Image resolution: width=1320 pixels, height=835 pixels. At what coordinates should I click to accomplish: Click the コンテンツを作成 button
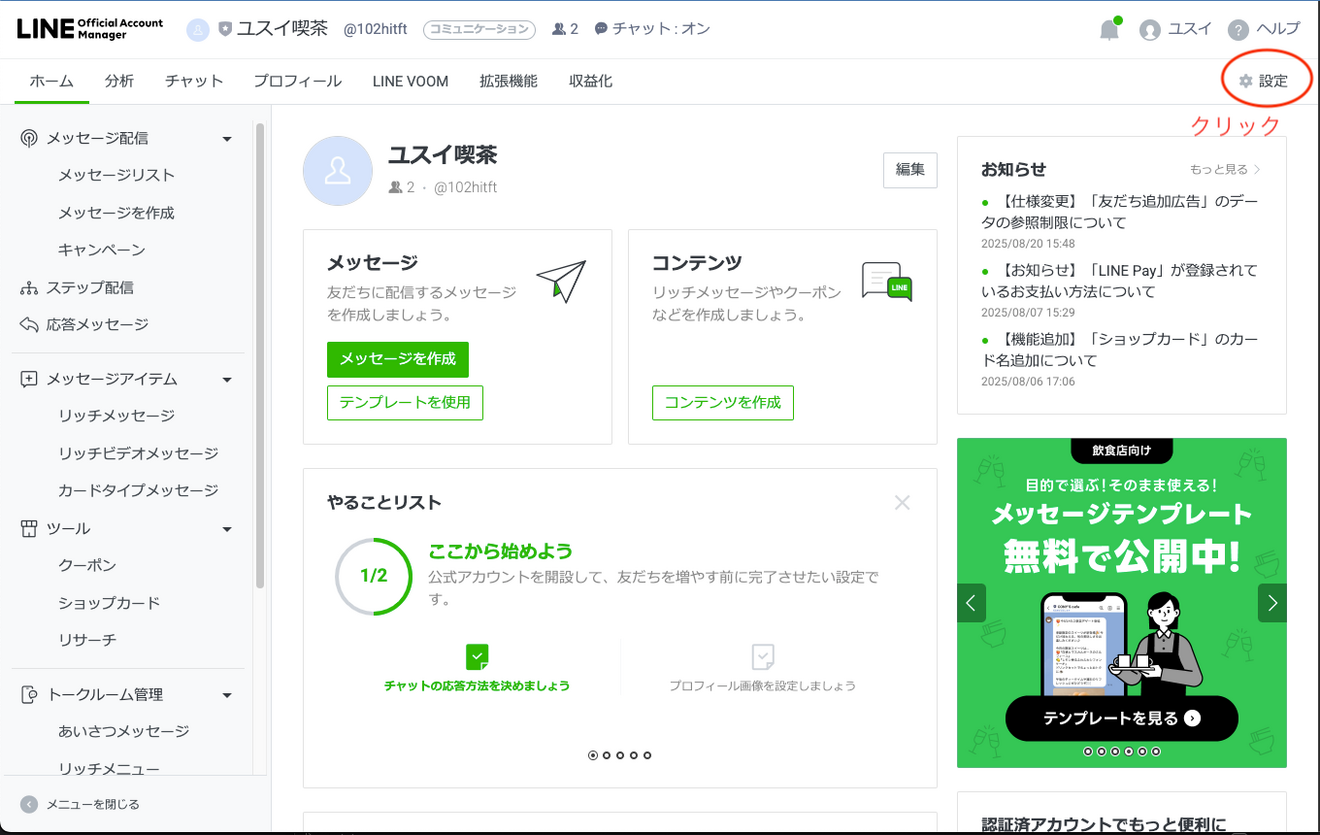tap(723, 403)
